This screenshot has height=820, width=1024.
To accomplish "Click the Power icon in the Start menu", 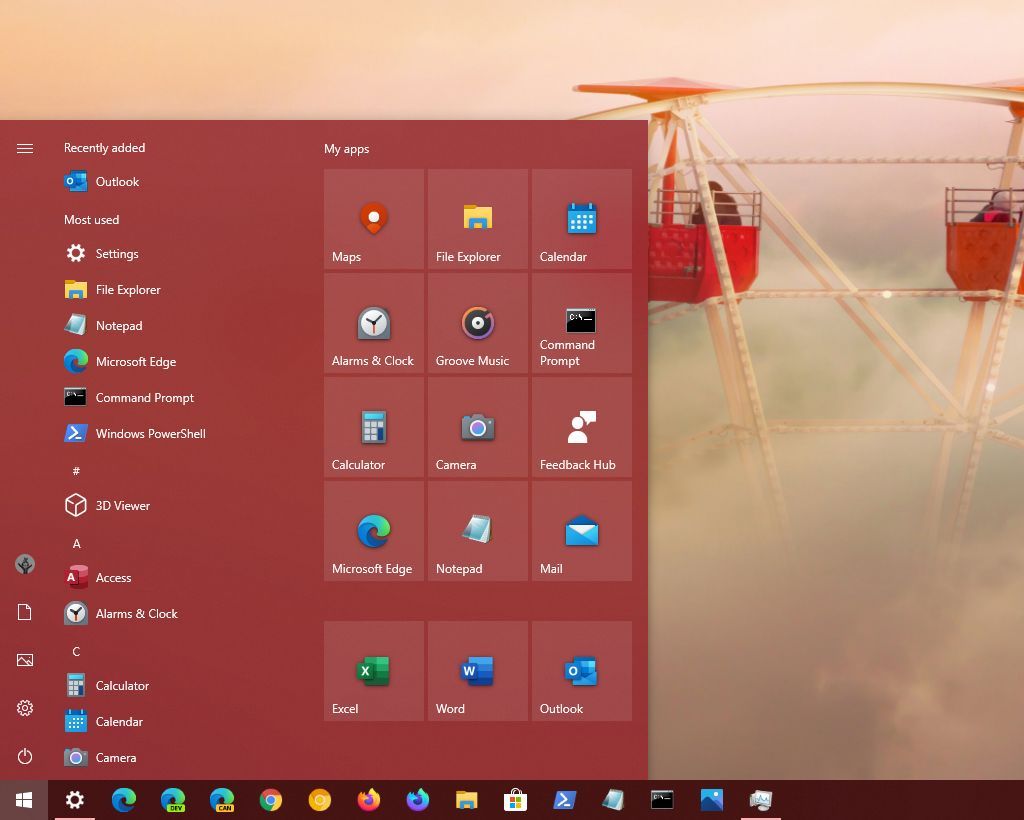I will click(25, 757).
